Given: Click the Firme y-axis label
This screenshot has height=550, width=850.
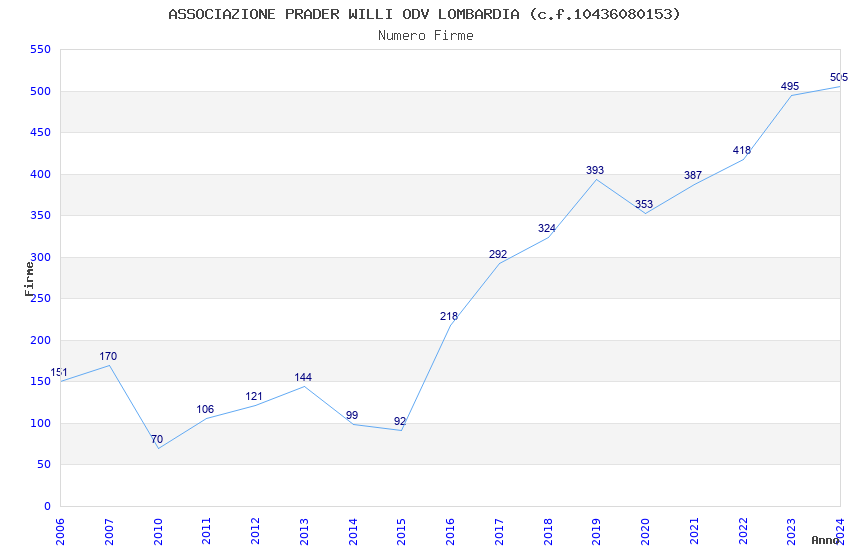Looking at the screenshot, I should 29,279.
